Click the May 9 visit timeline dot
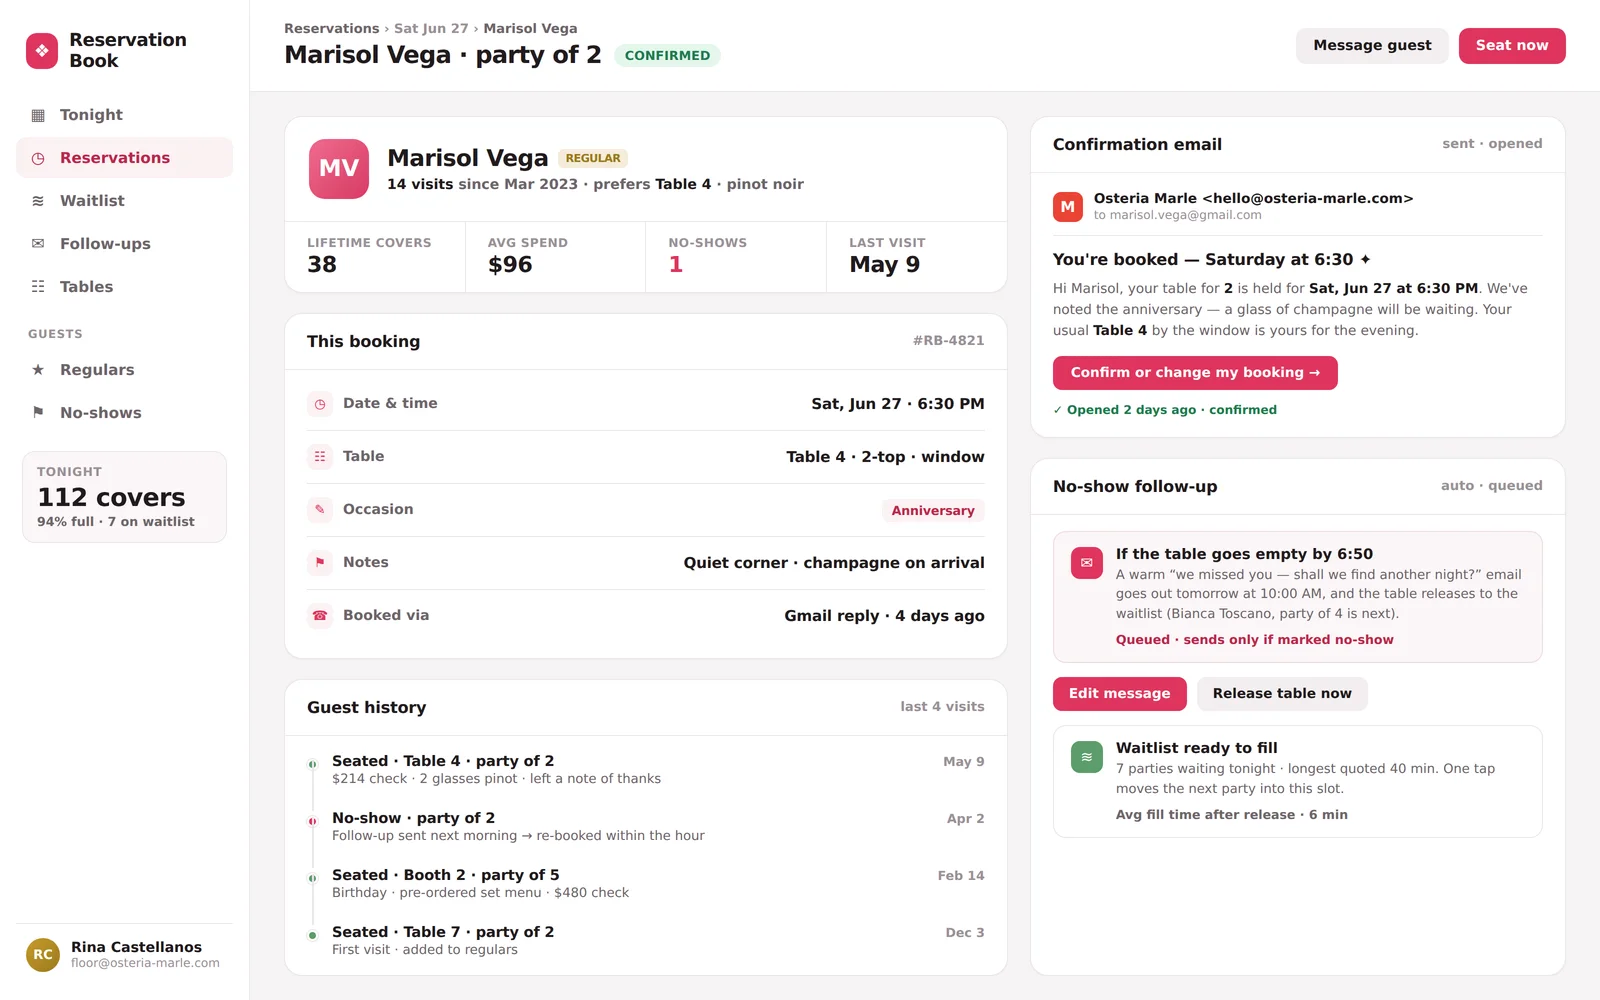This screenshot has height=1000, width=1600. pos(312,764)
